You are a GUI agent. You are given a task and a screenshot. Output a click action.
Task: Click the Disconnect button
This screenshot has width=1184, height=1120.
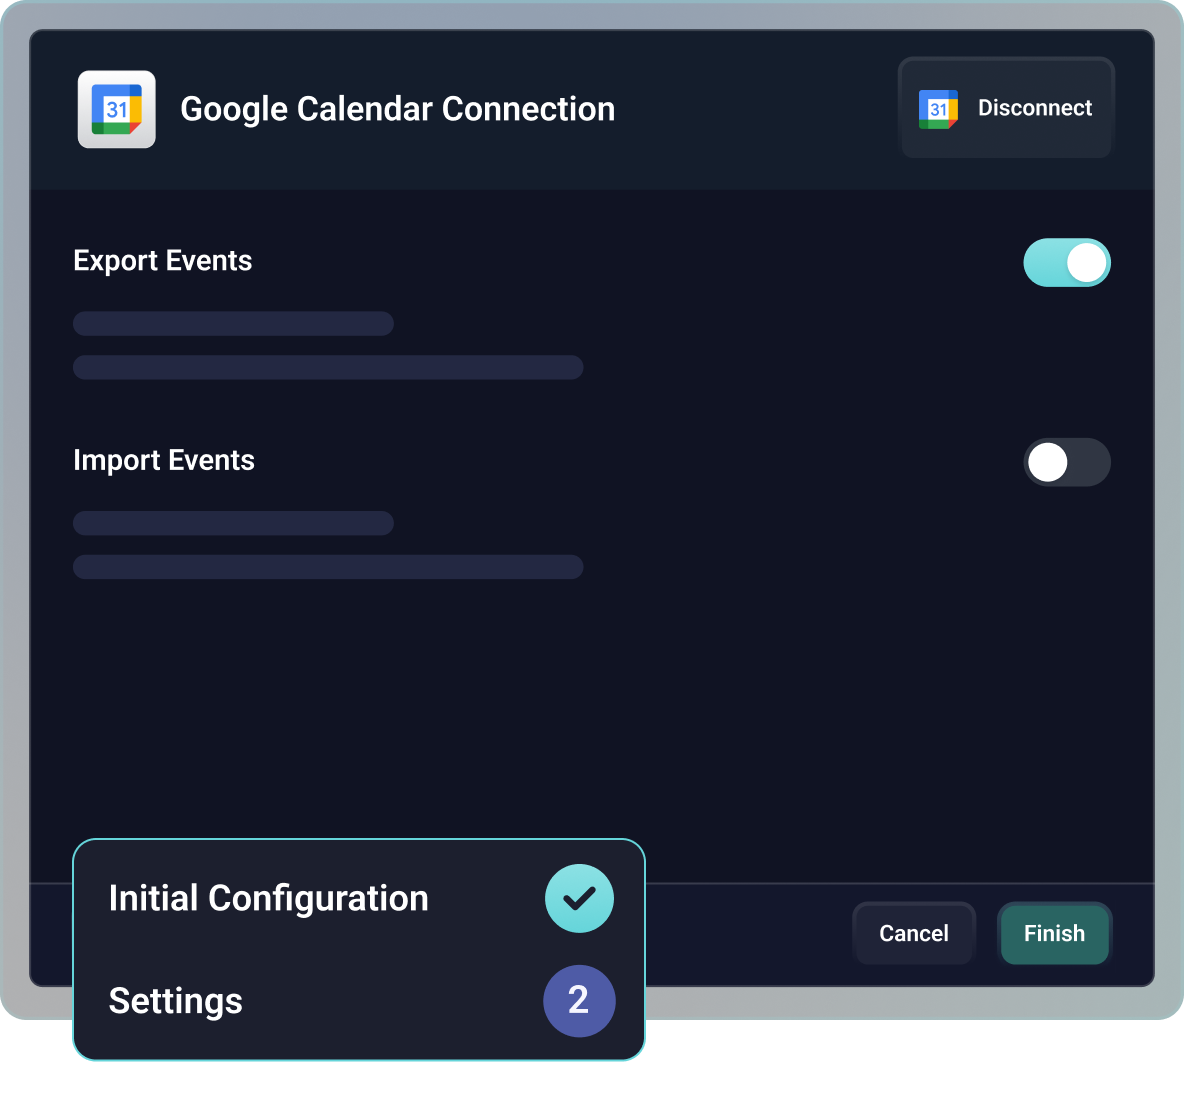click(x=1006, y=108)
